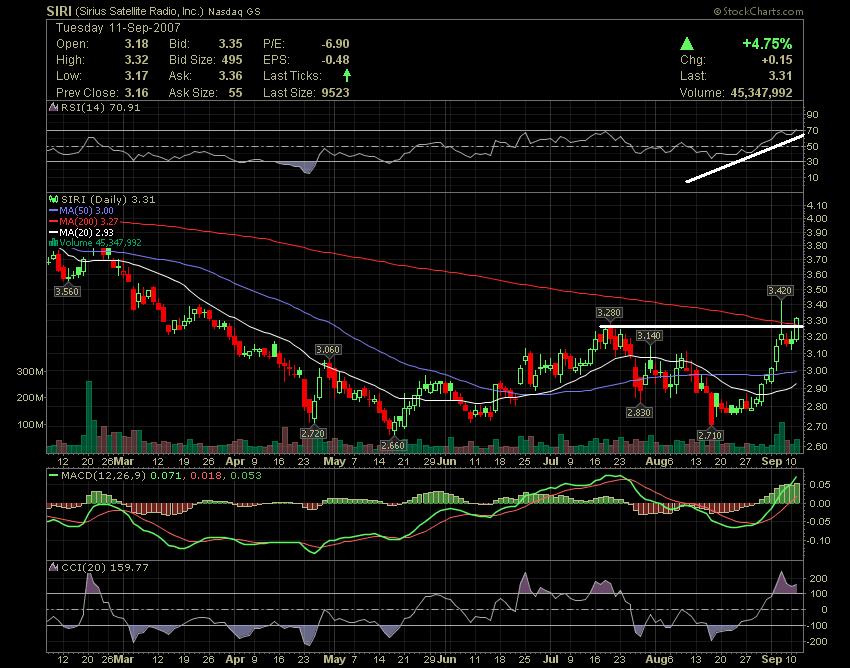Click the RSI(14) indicator icon
The height and width of the screenshot is (668, 850).
click(x=53, y=107)
